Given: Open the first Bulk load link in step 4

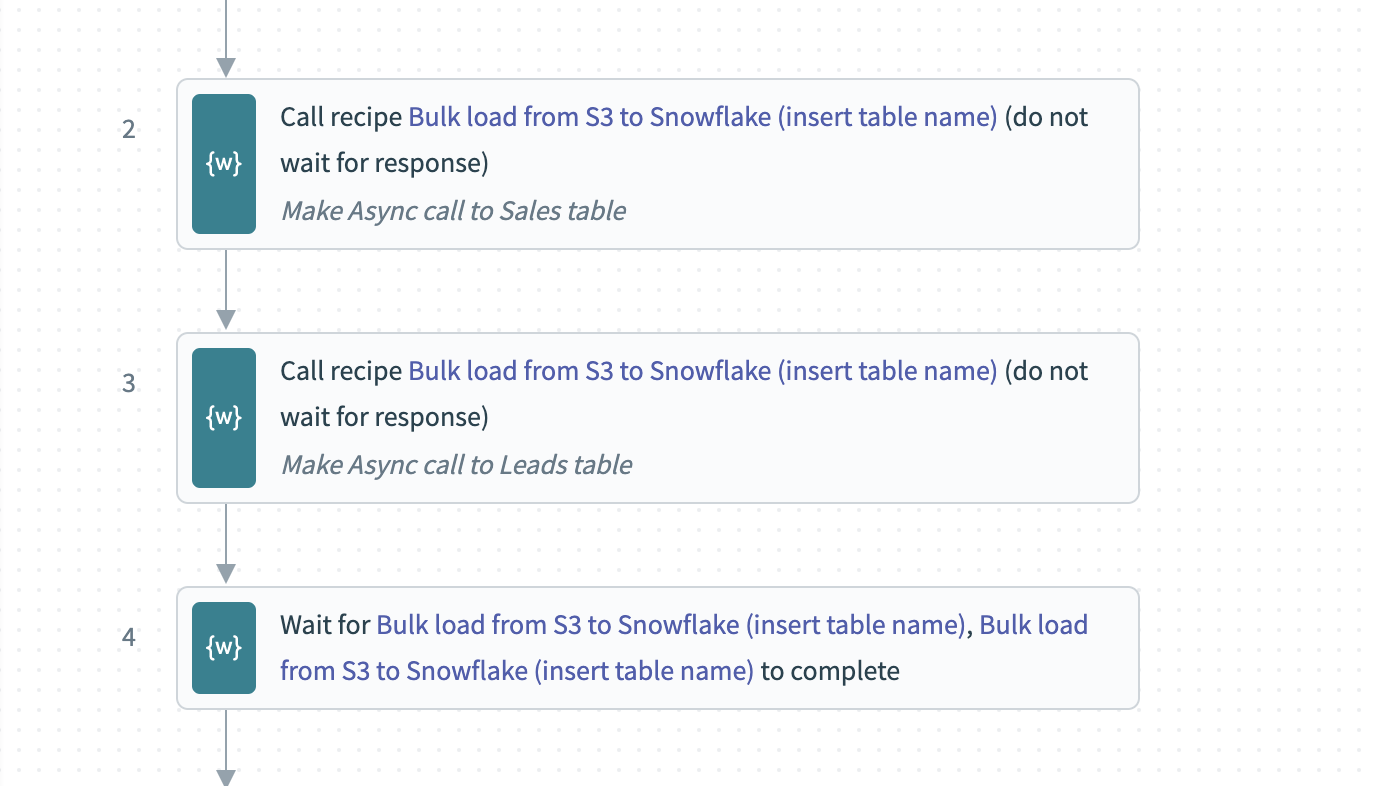Looking at the screenshot, I should pos(669,625).
